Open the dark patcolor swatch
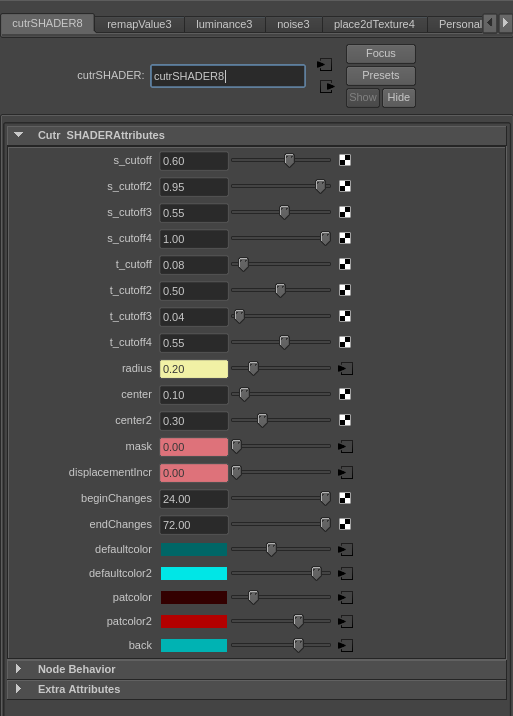 pyautogui.click(x=194, y=597)
